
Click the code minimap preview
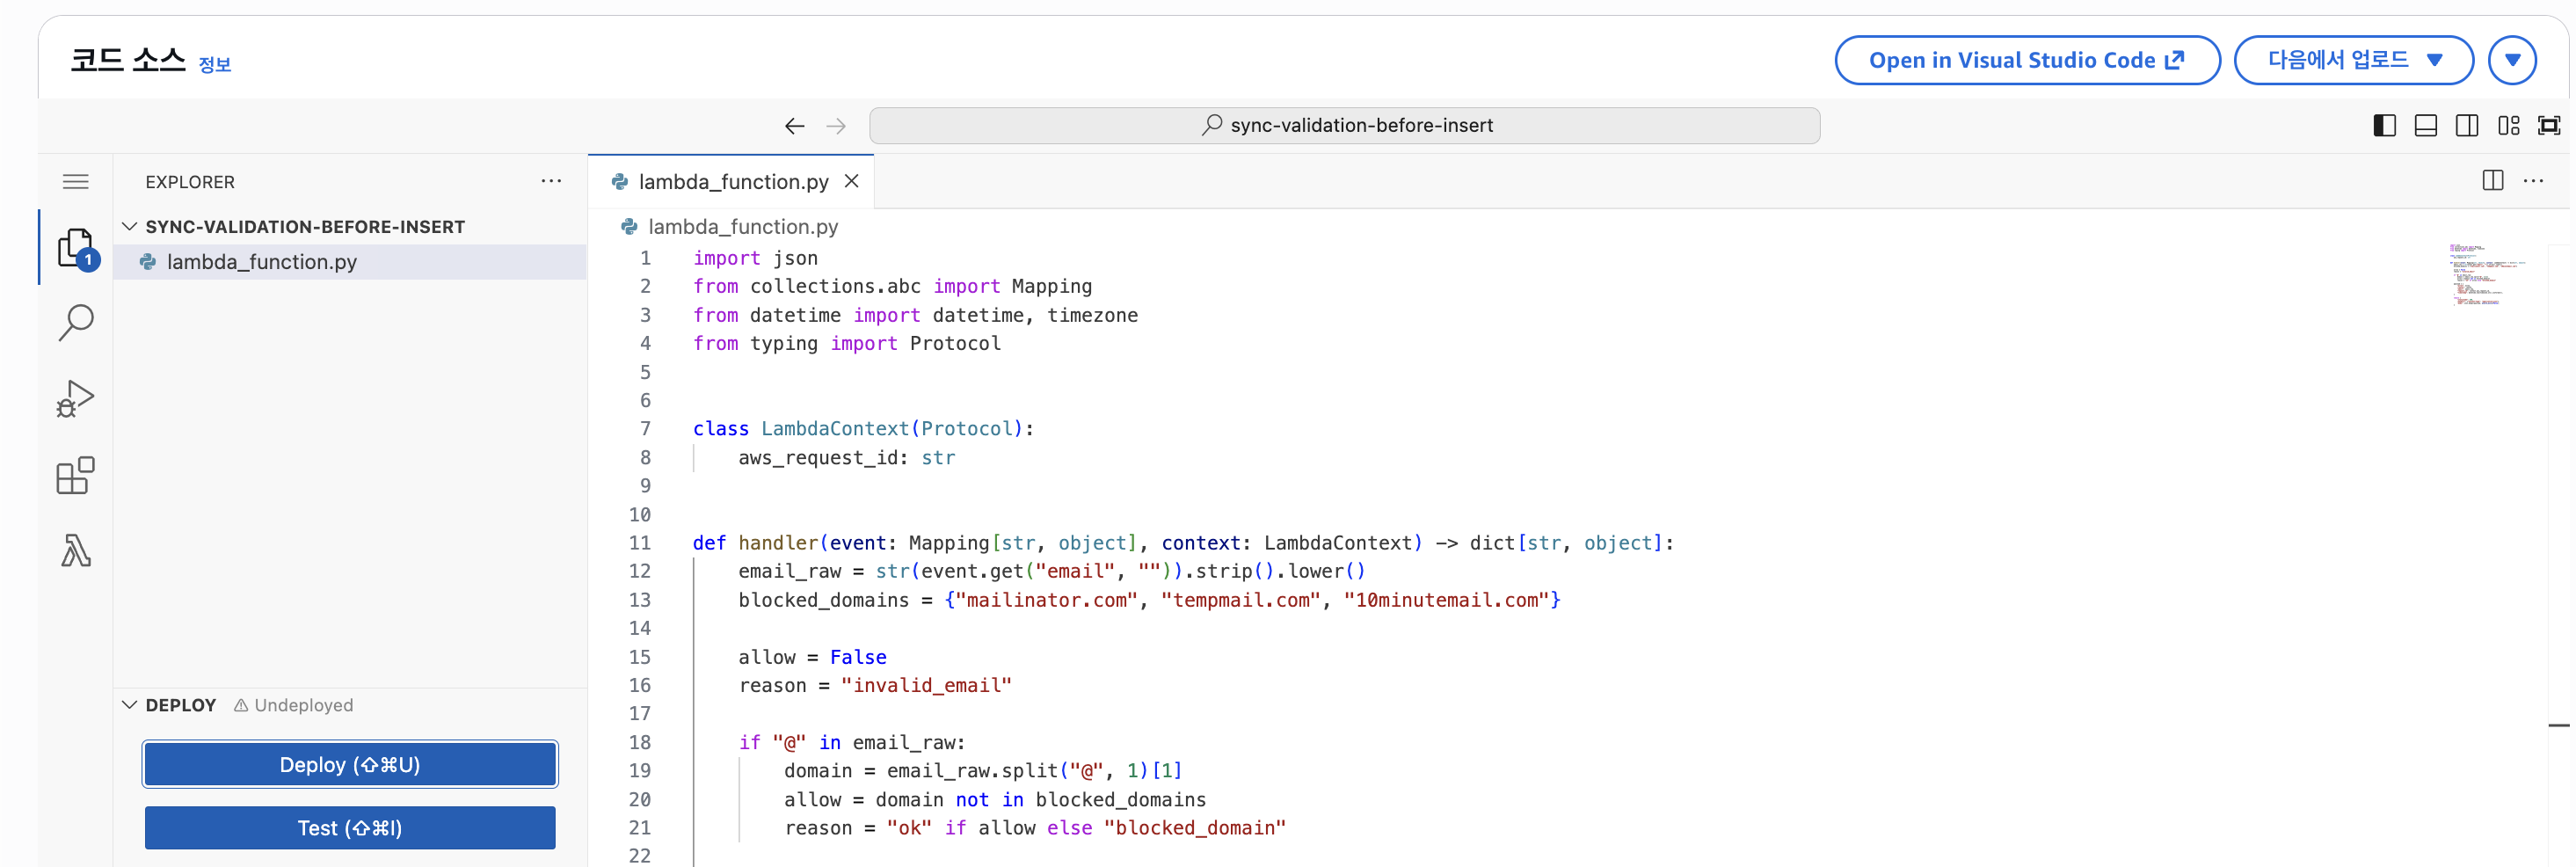pos(2488,274)
